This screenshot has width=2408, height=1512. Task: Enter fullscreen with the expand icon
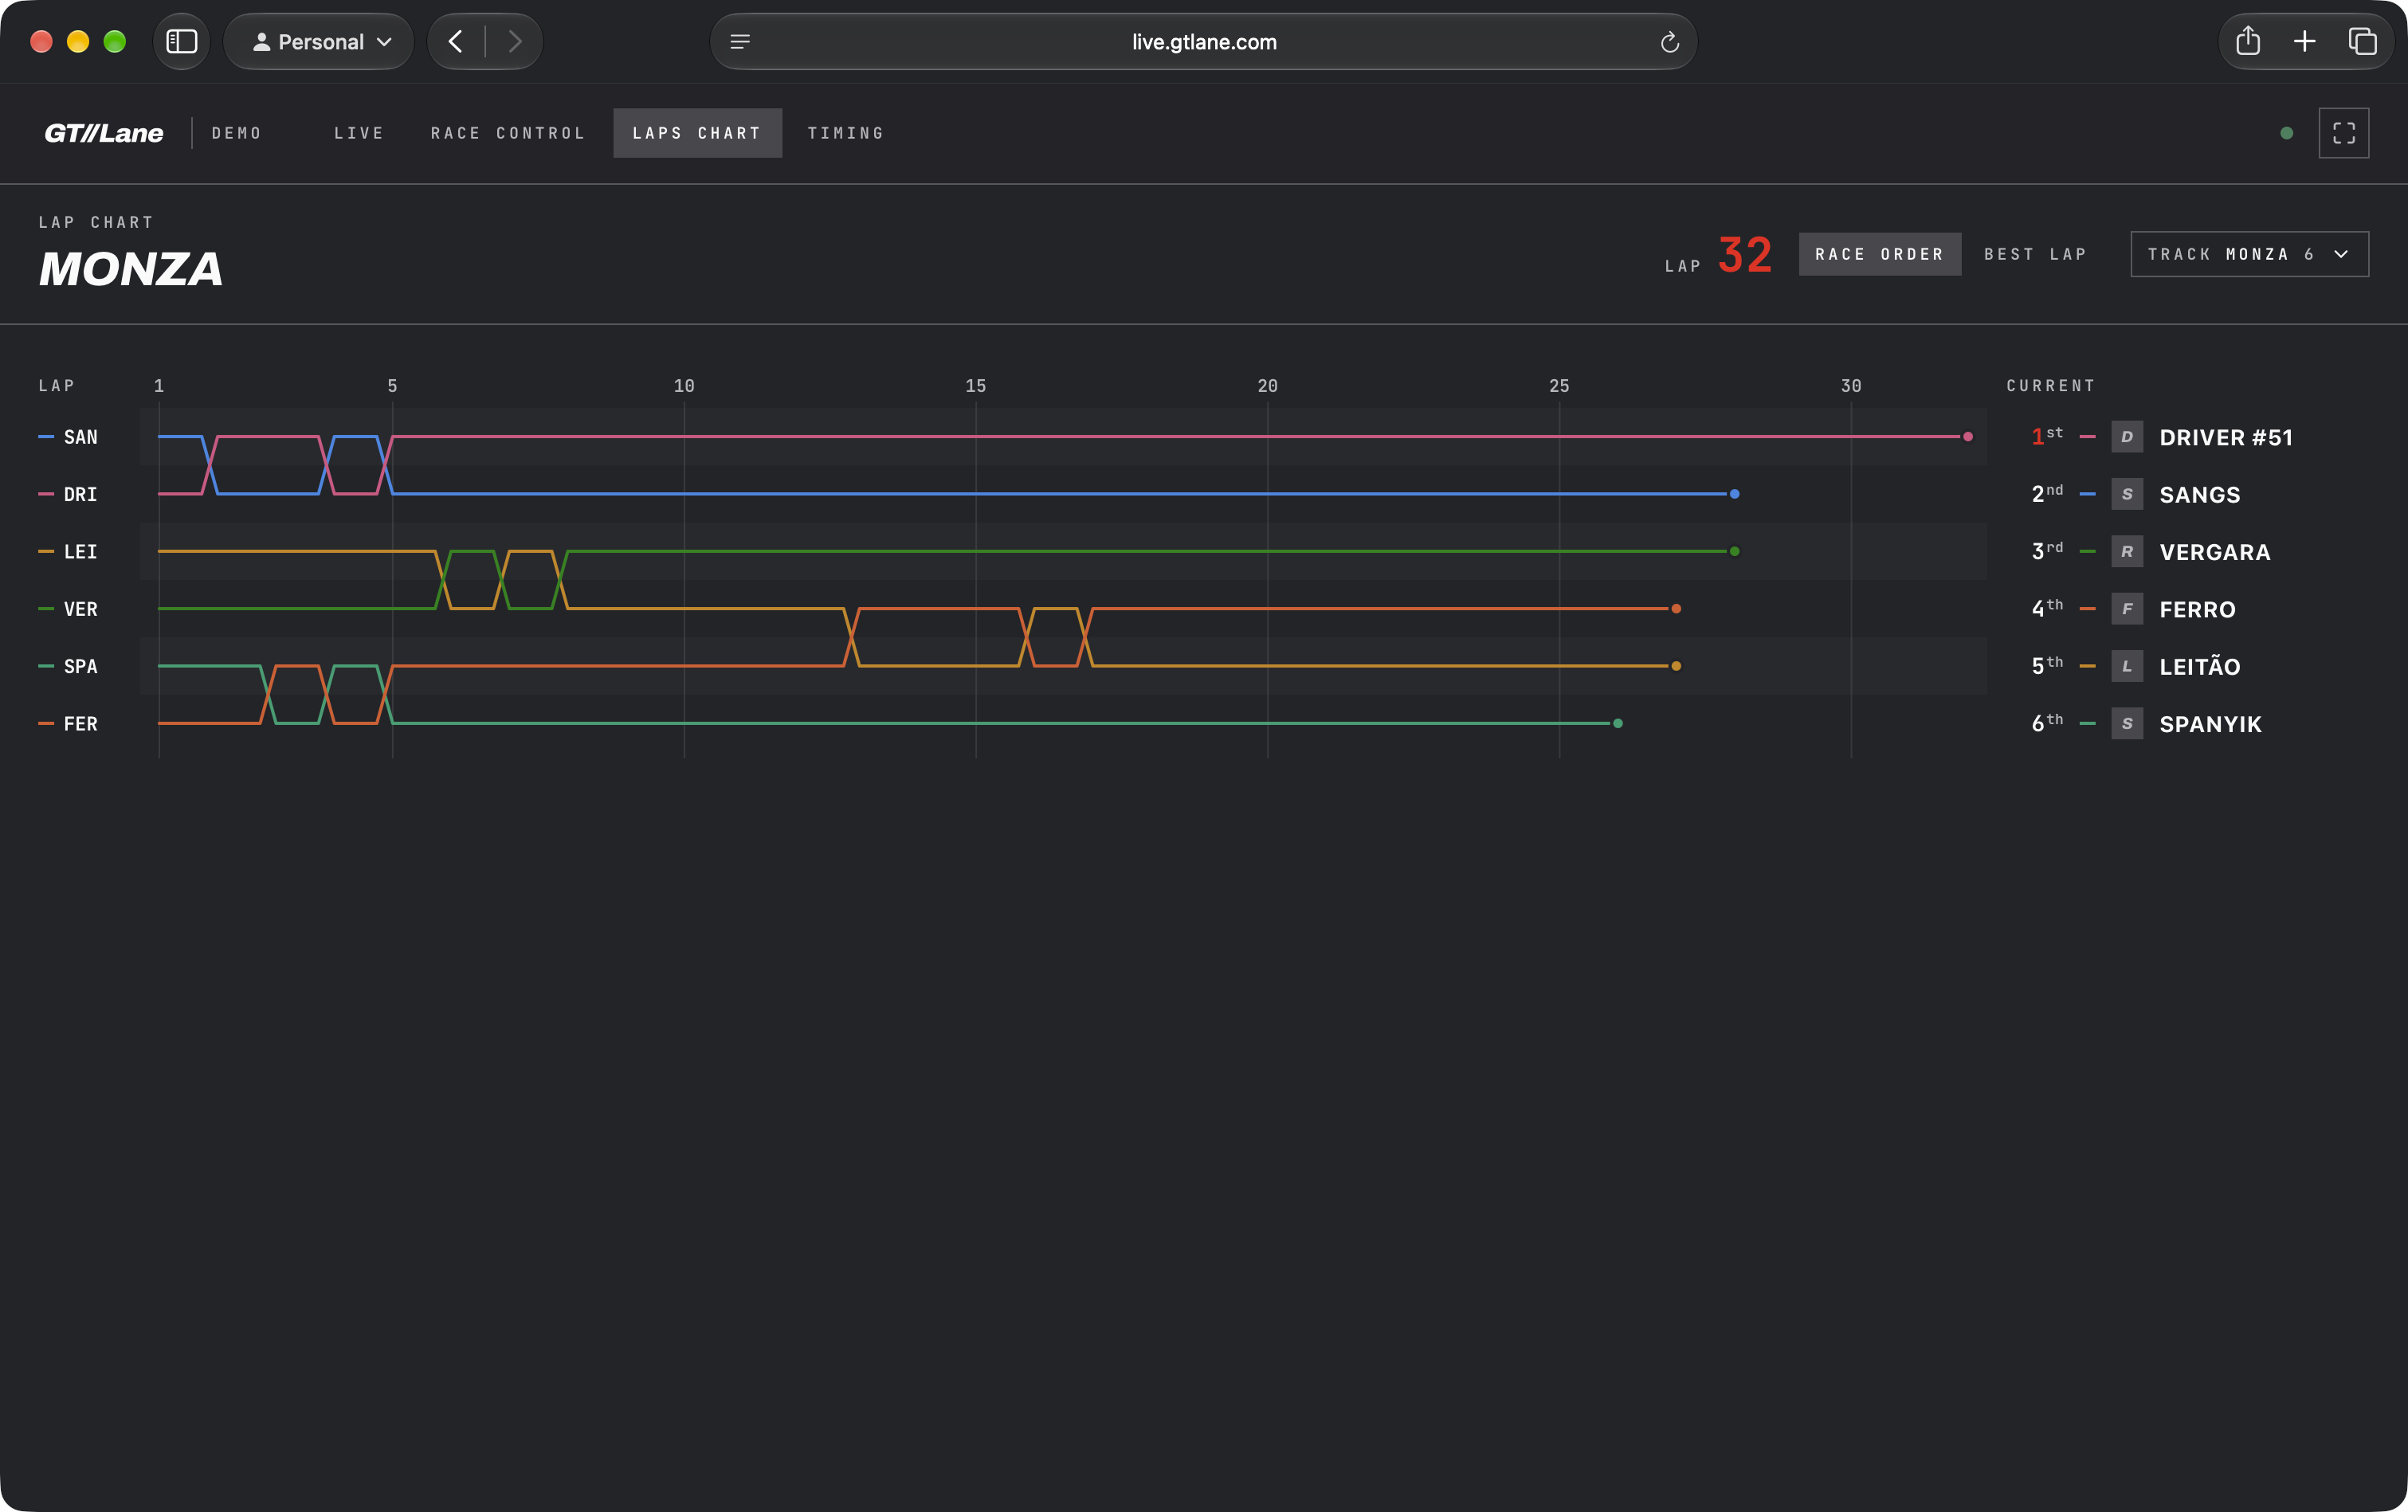pyautogui.click(x=2344, y=133)
